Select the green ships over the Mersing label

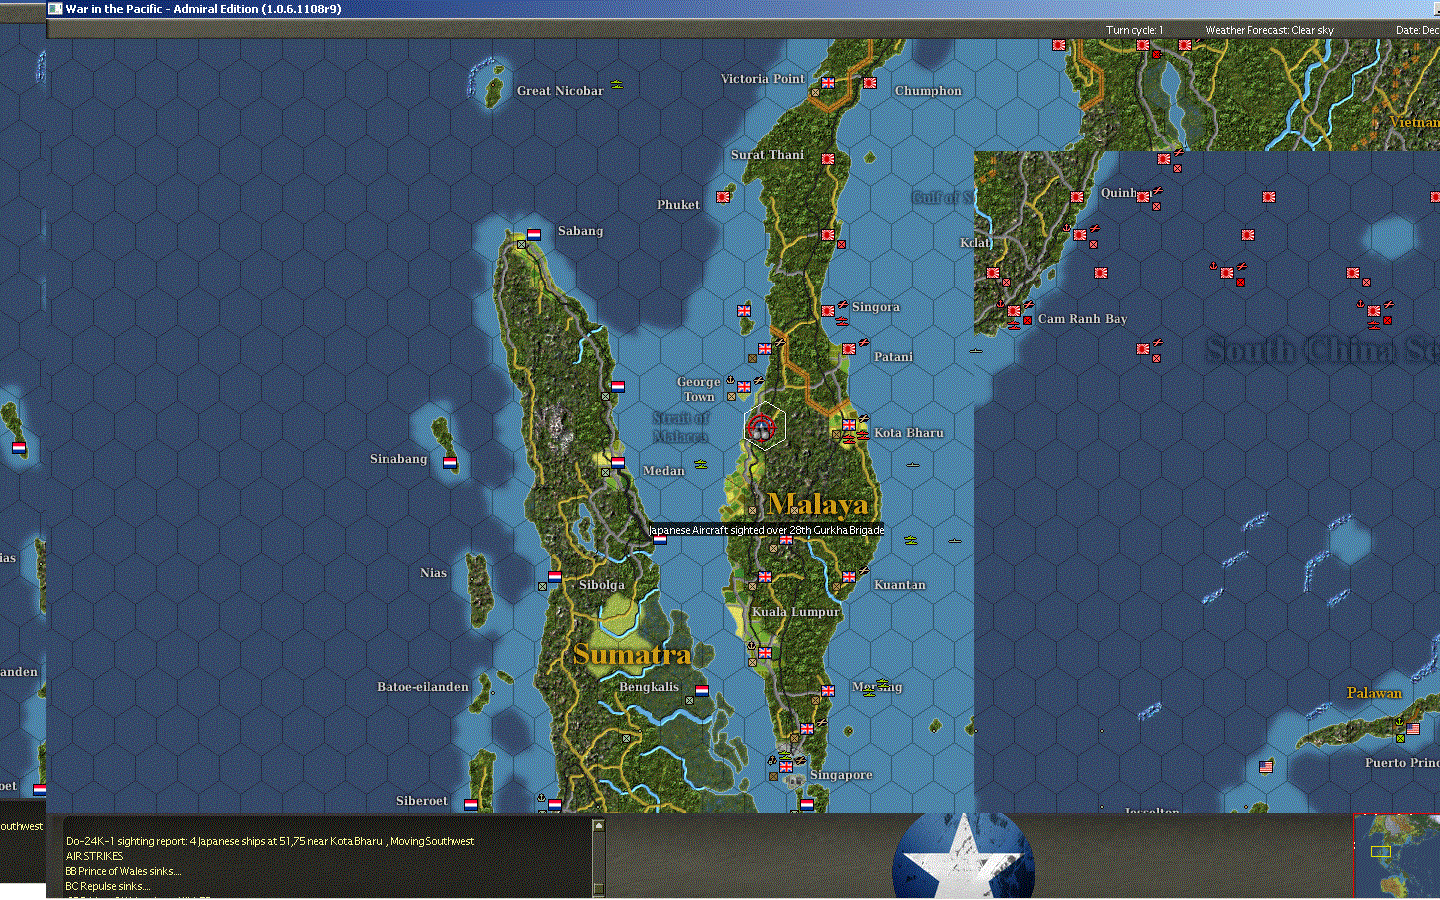pyautogui.click(x=883, y=684)
